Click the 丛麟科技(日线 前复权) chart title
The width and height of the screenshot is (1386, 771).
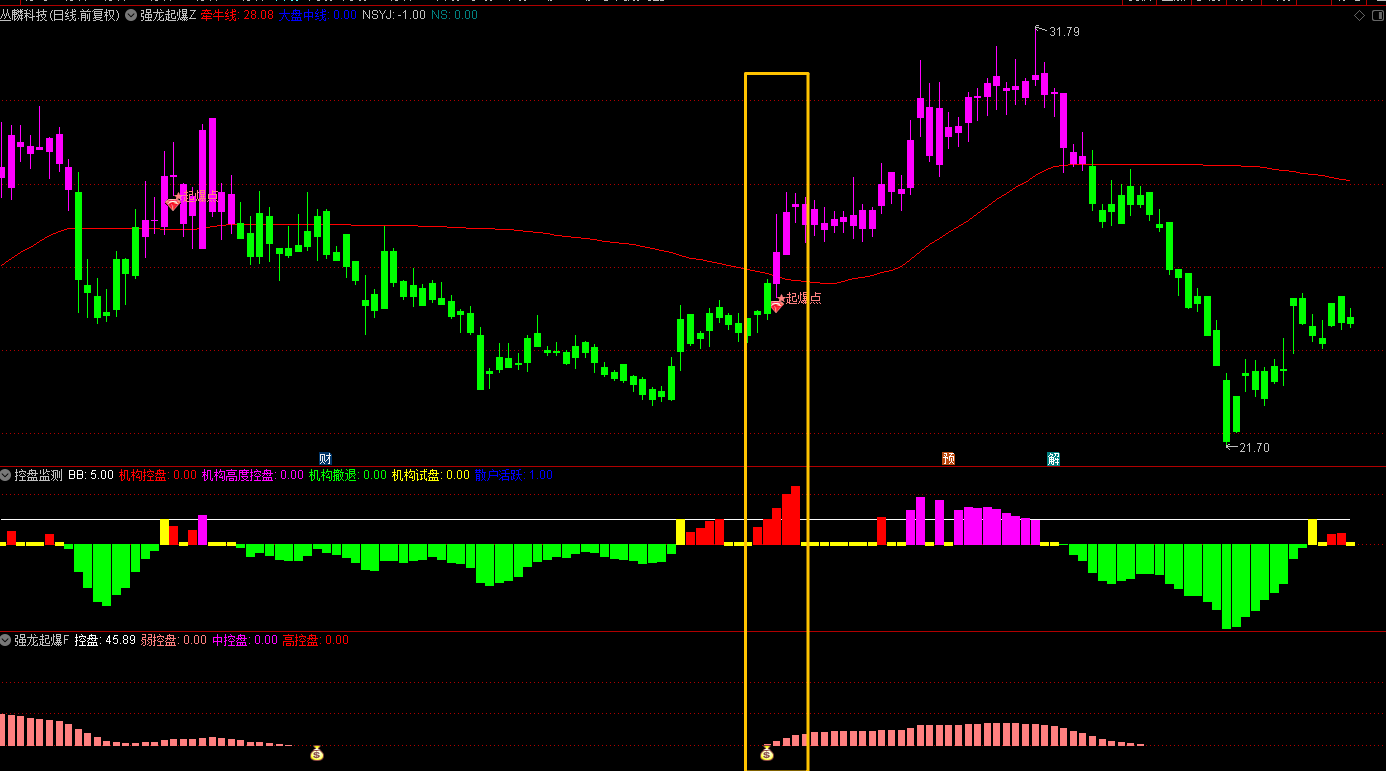click(x=60, y=16)
